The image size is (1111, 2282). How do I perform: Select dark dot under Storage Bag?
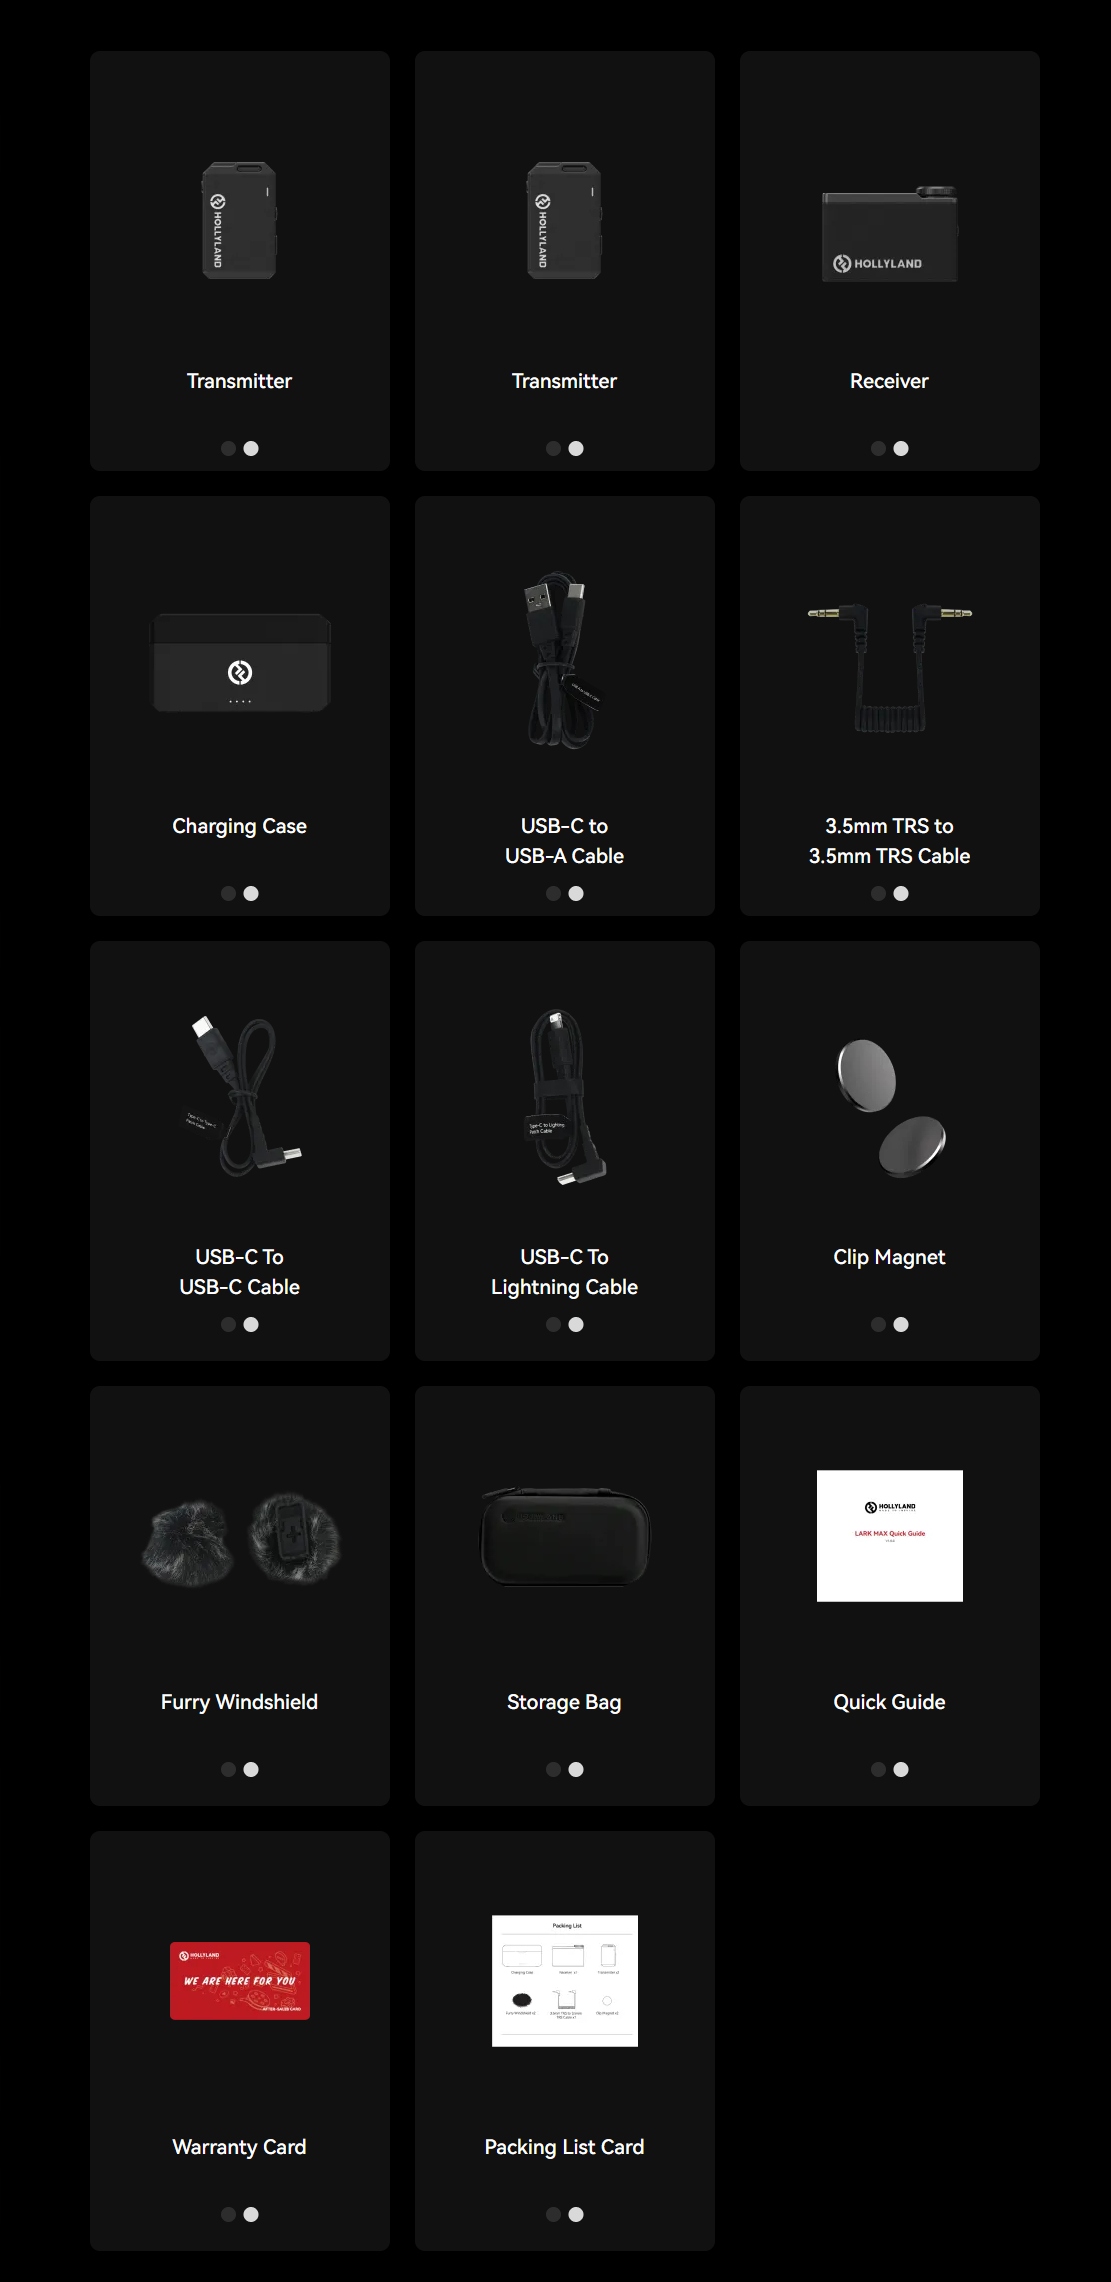(553, 1769)
